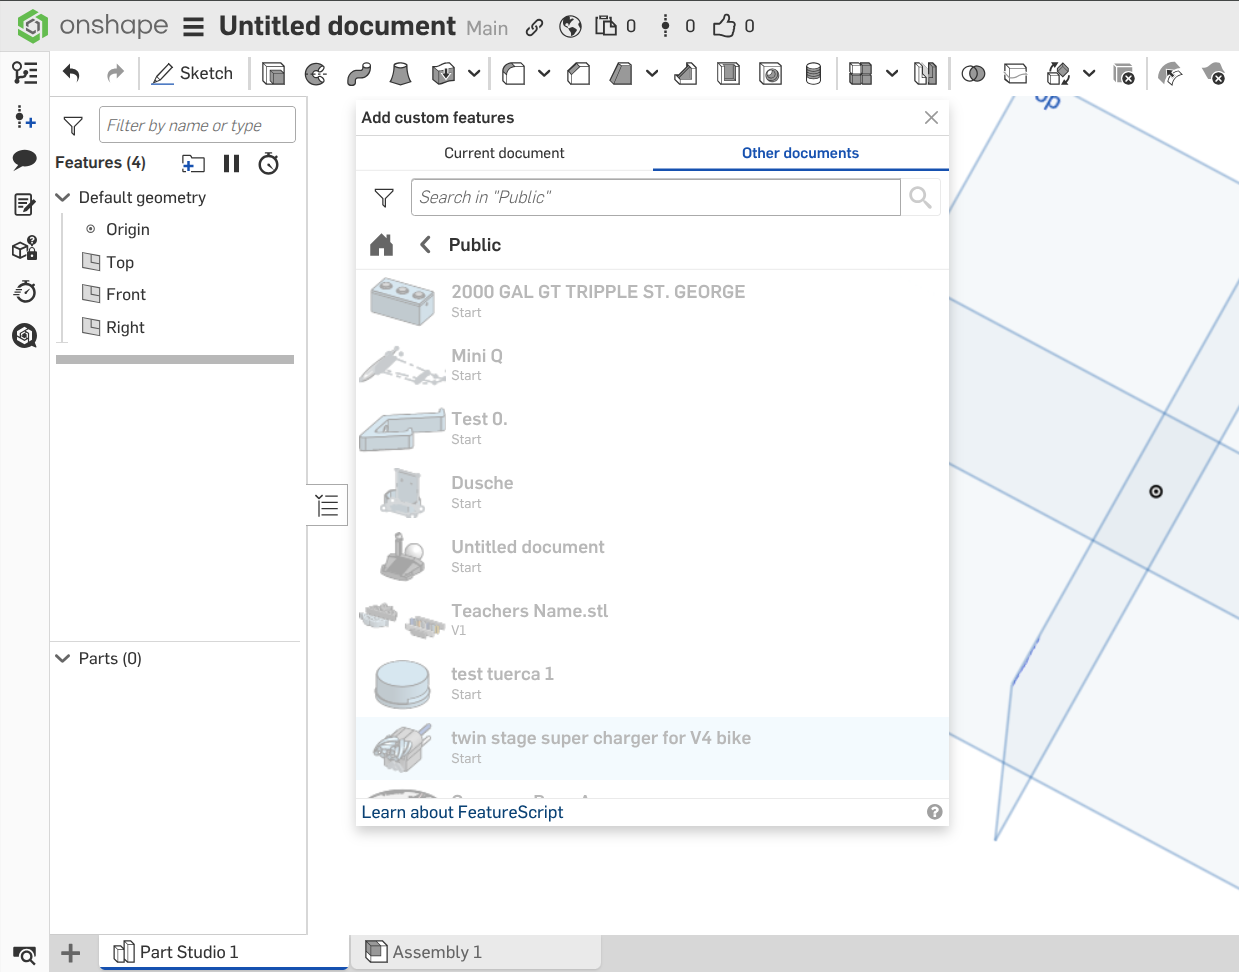Open the Fillet tool dropdown arrow
Screen dimensions: 1239x972
pyautogui.click(x=544, y=73)
